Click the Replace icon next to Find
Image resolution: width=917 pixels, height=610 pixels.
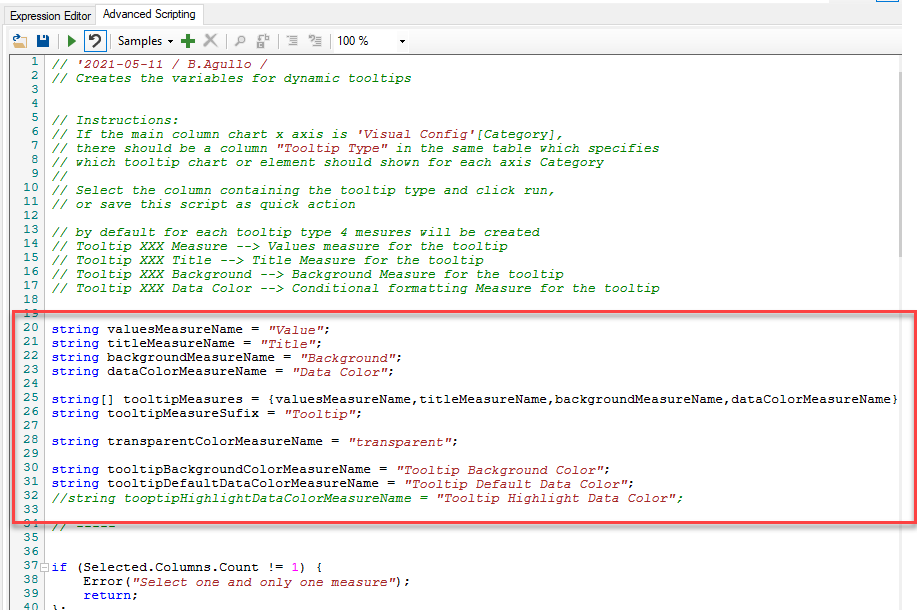click(263, 41)
